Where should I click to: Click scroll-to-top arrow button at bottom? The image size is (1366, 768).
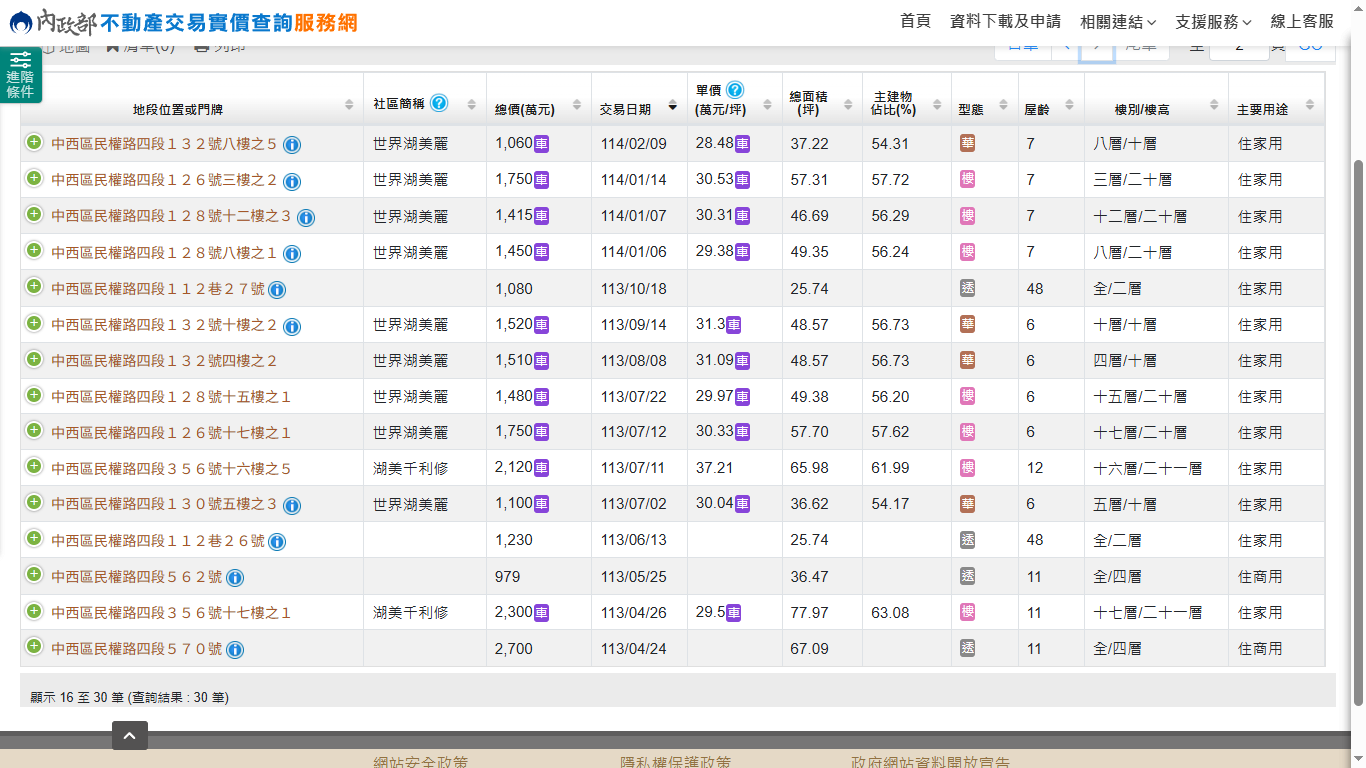[x=130, y=736]
